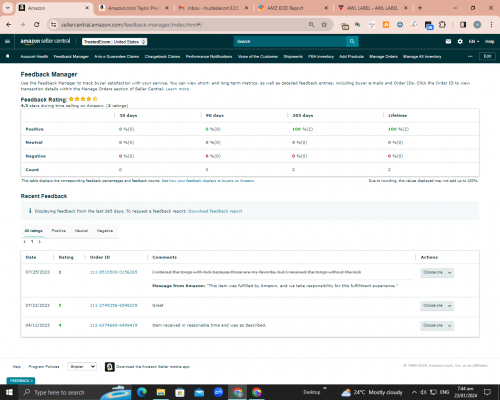View site information icon in address bar
Image resolution: width=500 pixels, height=400 pixels.
pyautogui.click(x=53, y=25)
